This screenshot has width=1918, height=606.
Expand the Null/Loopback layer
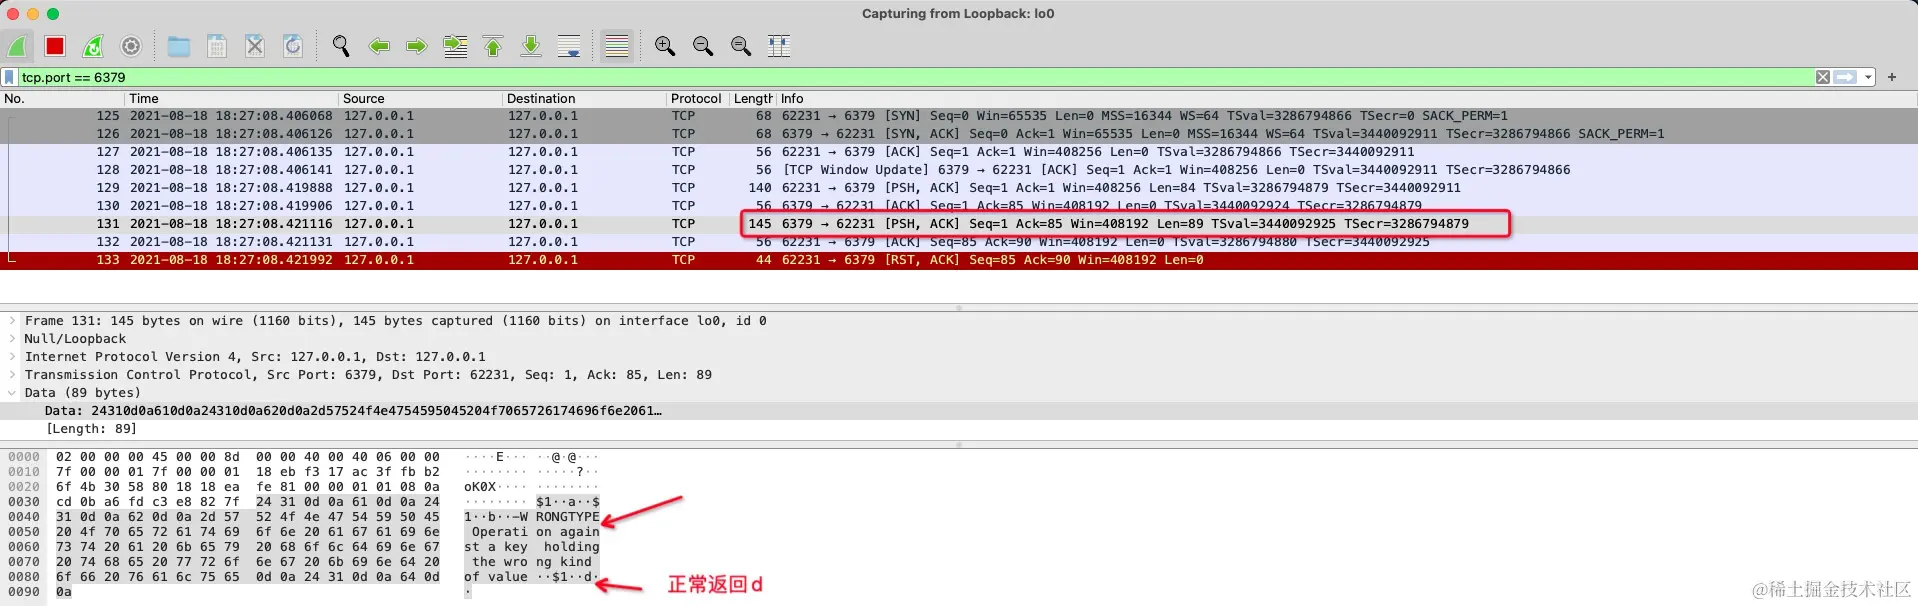11,339
